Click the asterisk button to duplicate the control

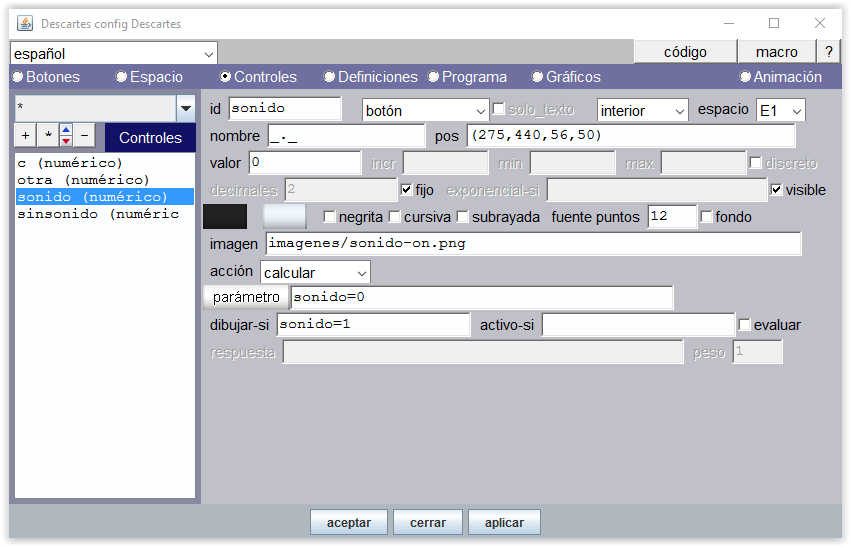click(46, 135)
